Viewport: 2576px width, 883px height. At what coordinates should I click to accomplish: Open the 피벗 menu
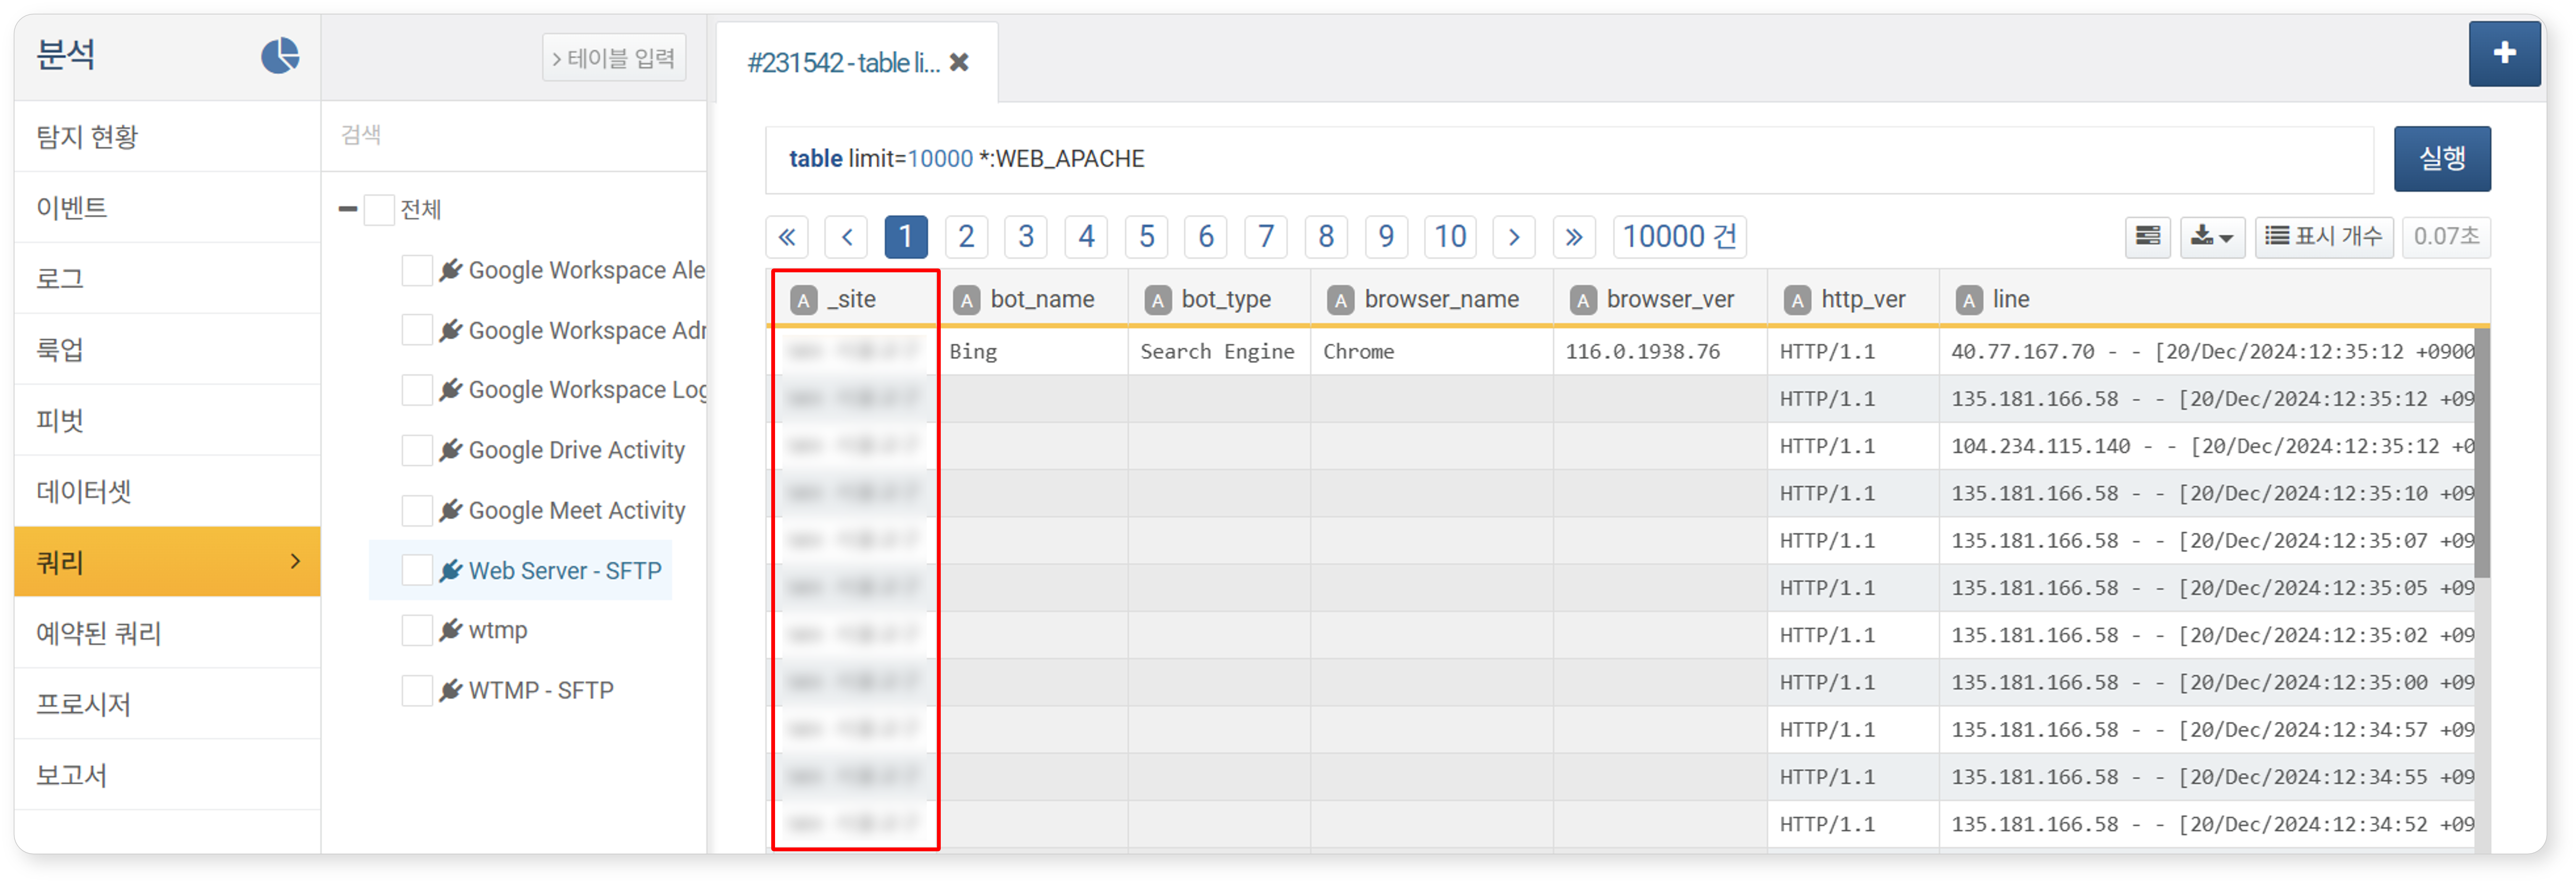(167, 421)
